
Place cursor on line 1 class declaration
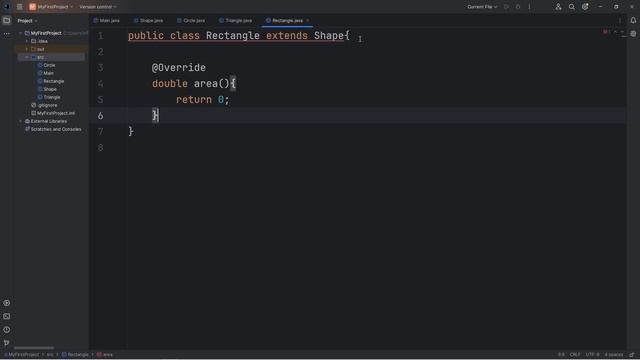coord(239,36)
